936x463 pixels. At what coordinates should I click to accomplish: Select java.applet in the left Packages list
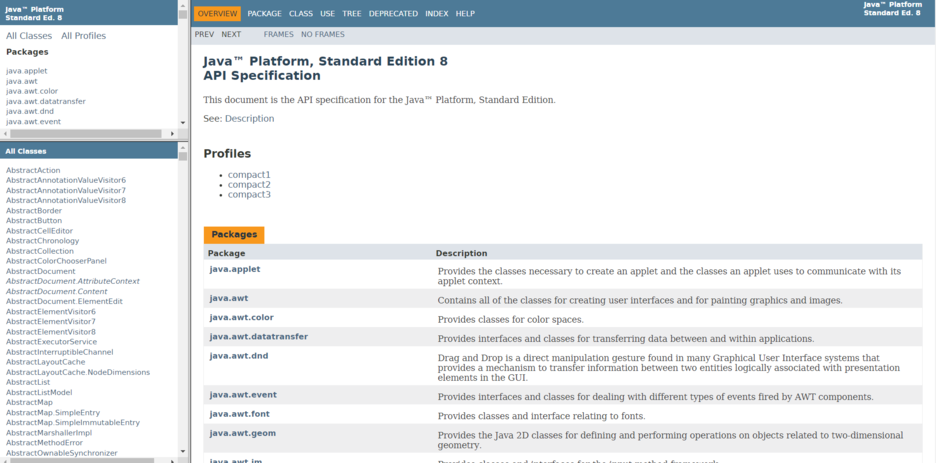(x=27, y=71)
